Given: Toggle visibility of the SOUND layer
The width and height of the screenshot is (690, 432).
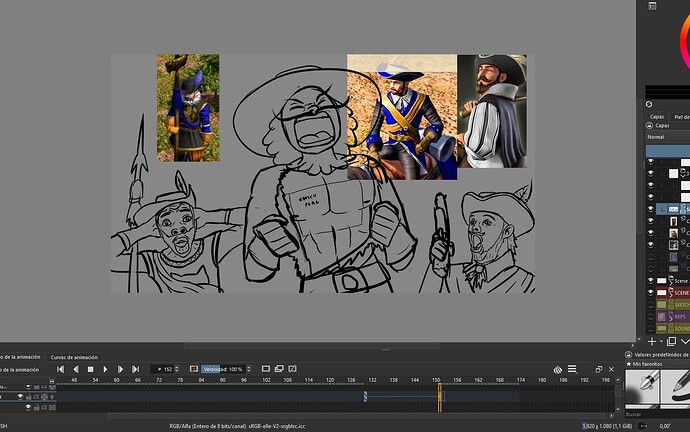Looking at the screenshot, I should (651, 328).
